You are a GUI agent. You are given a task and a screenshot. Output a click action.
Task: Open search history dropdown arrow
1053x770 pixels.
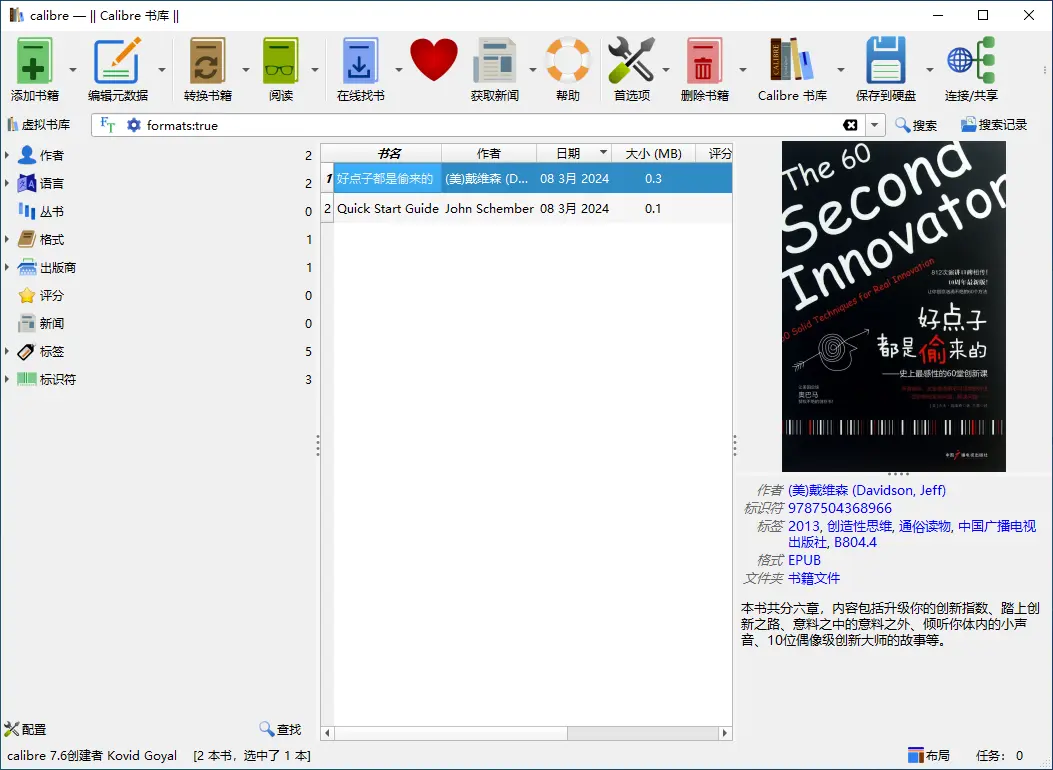875,125
